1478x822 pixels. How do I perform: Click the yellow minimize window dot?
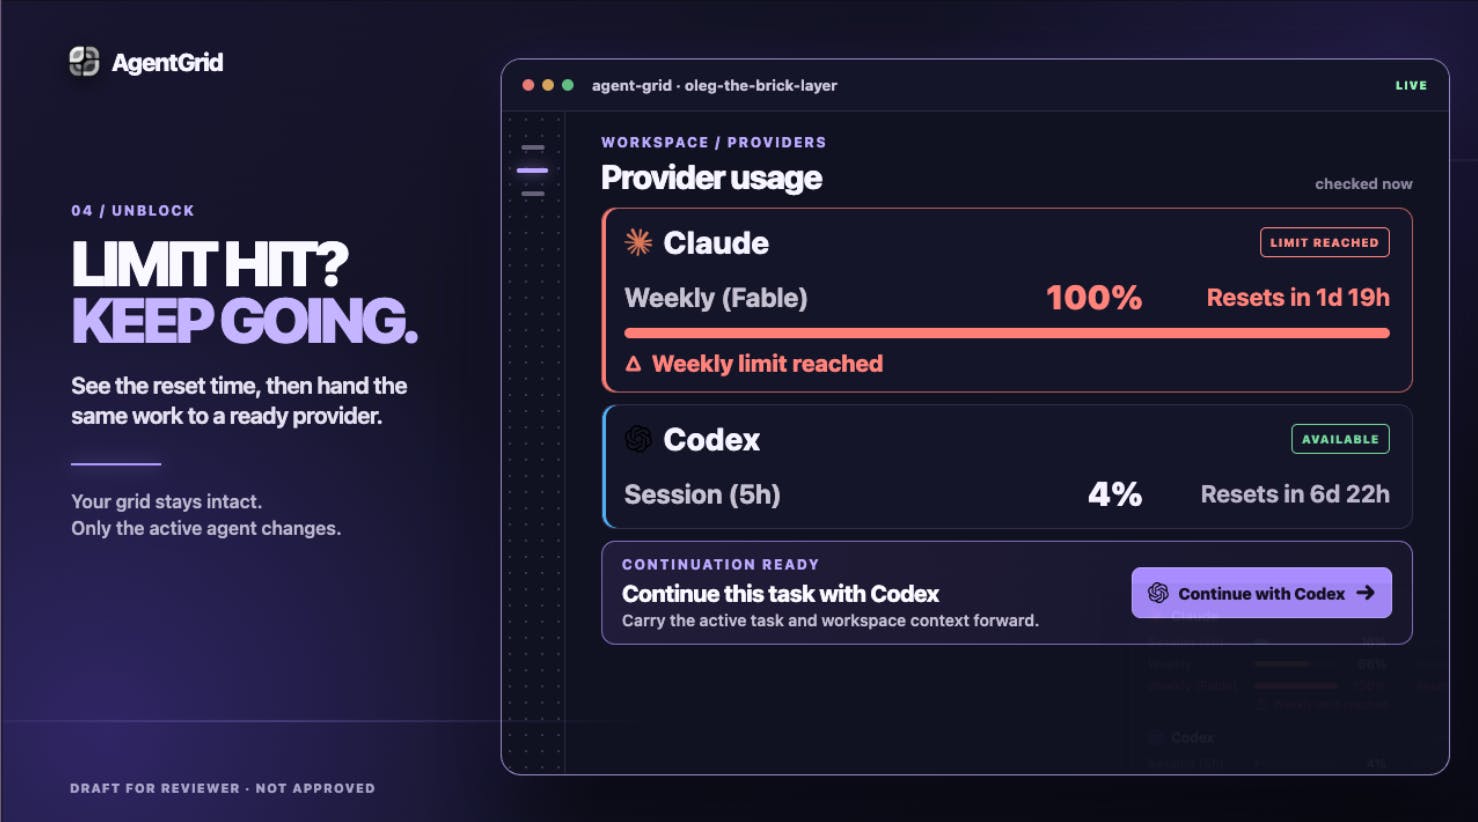point(548,85)
